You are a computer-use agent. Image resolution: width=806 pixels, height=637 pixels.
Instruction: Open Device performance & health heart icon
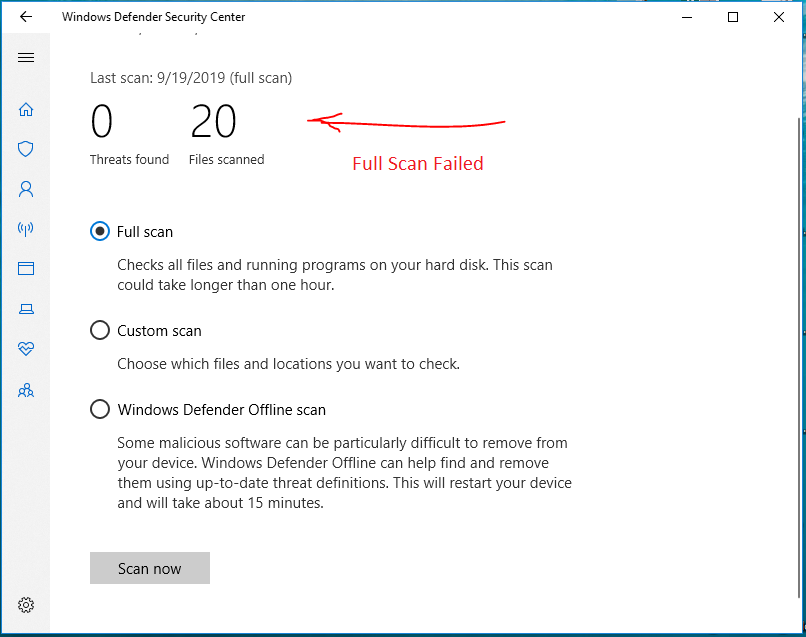coord(26,349)
